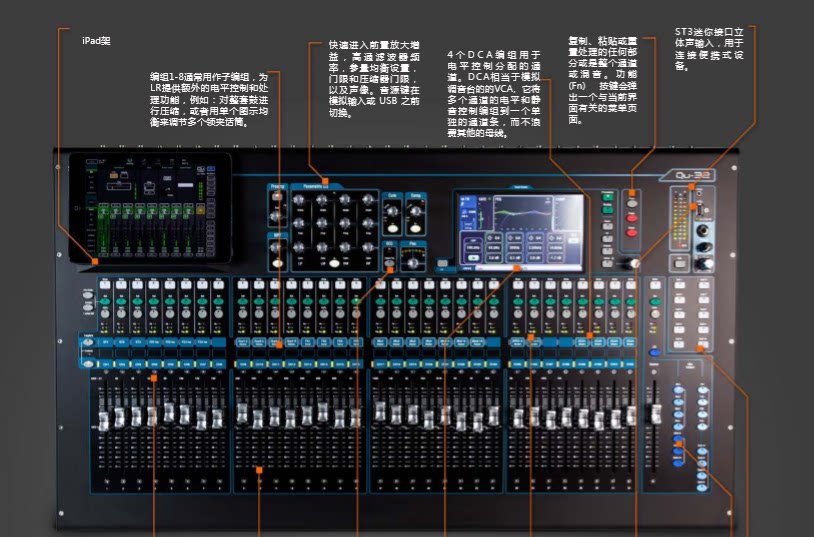Select the Comp threshold knob
The image size is (814, 537).
[x=416, y=211]
